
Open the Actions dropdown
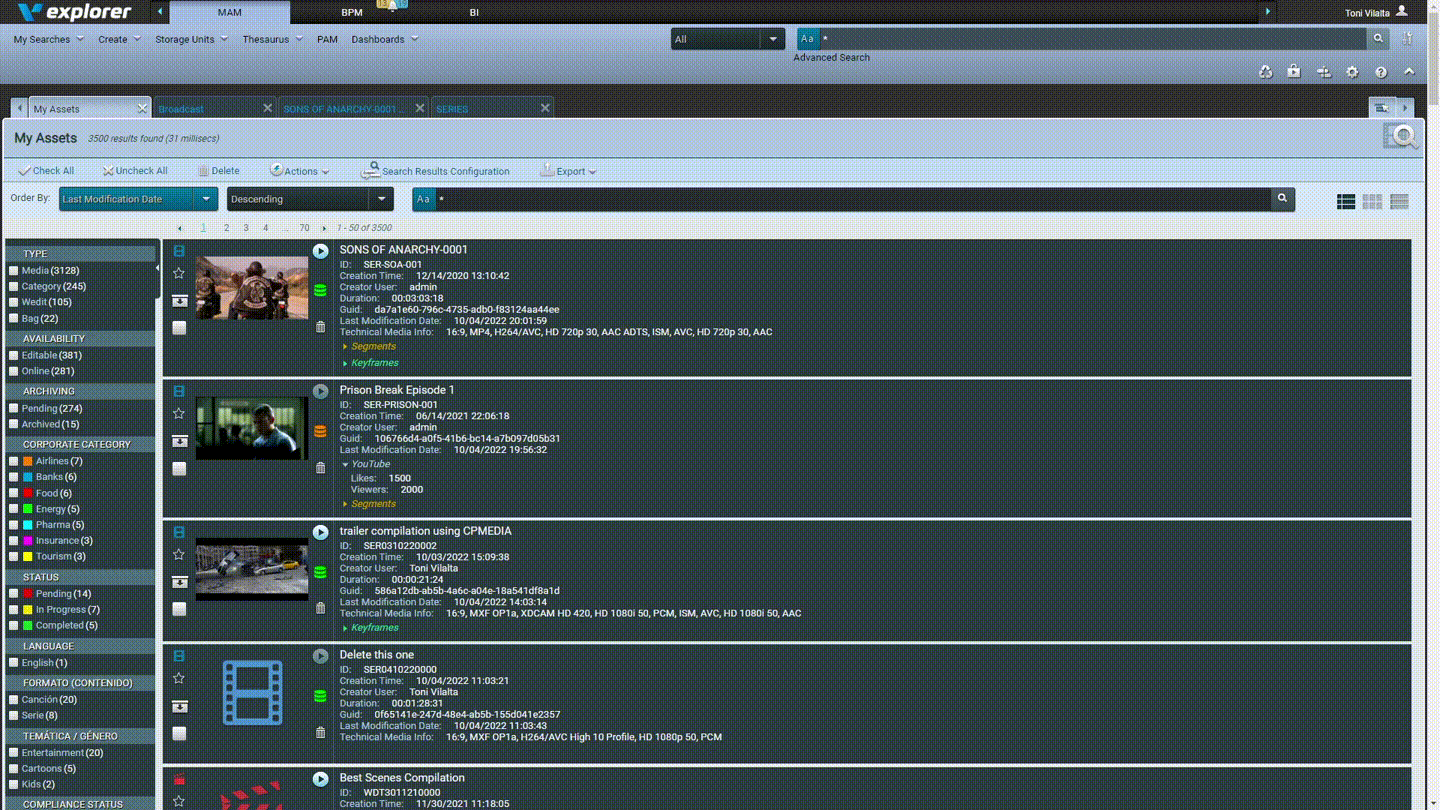[x=299, y=171]
